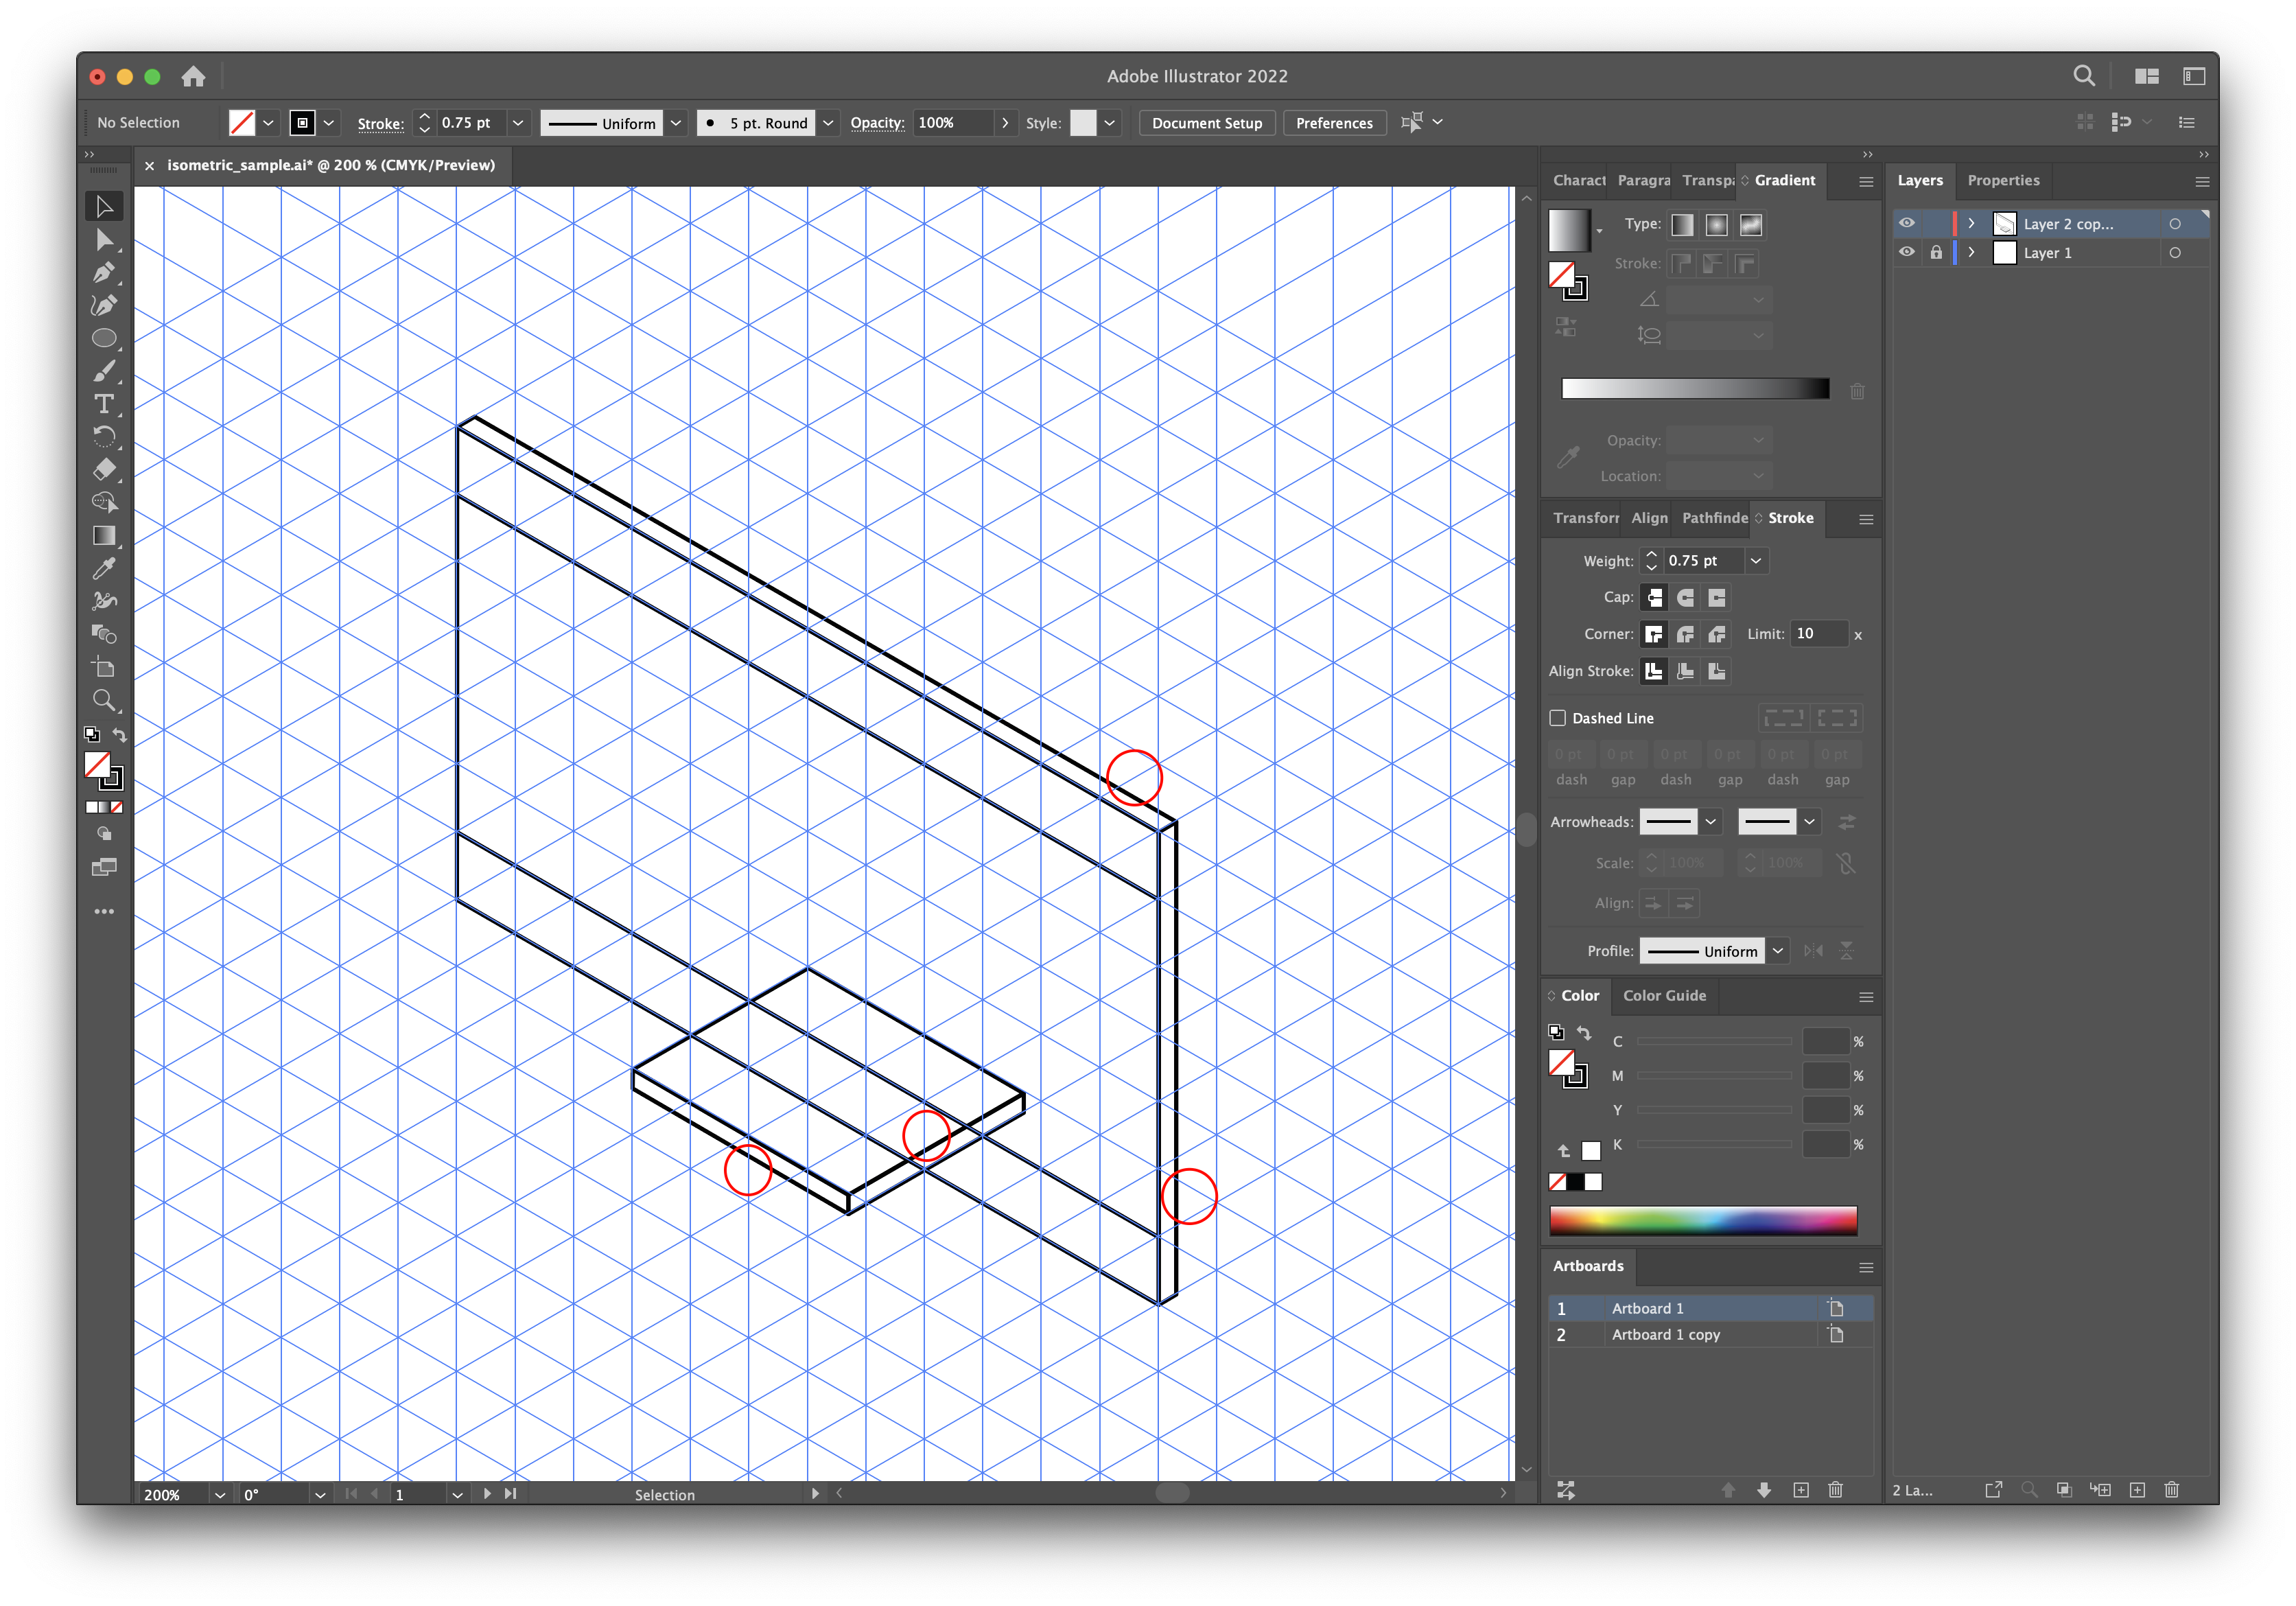2296x1606 pixels.
Task: Select the Shape Builder tool
Action: click(x=104, y=502)
